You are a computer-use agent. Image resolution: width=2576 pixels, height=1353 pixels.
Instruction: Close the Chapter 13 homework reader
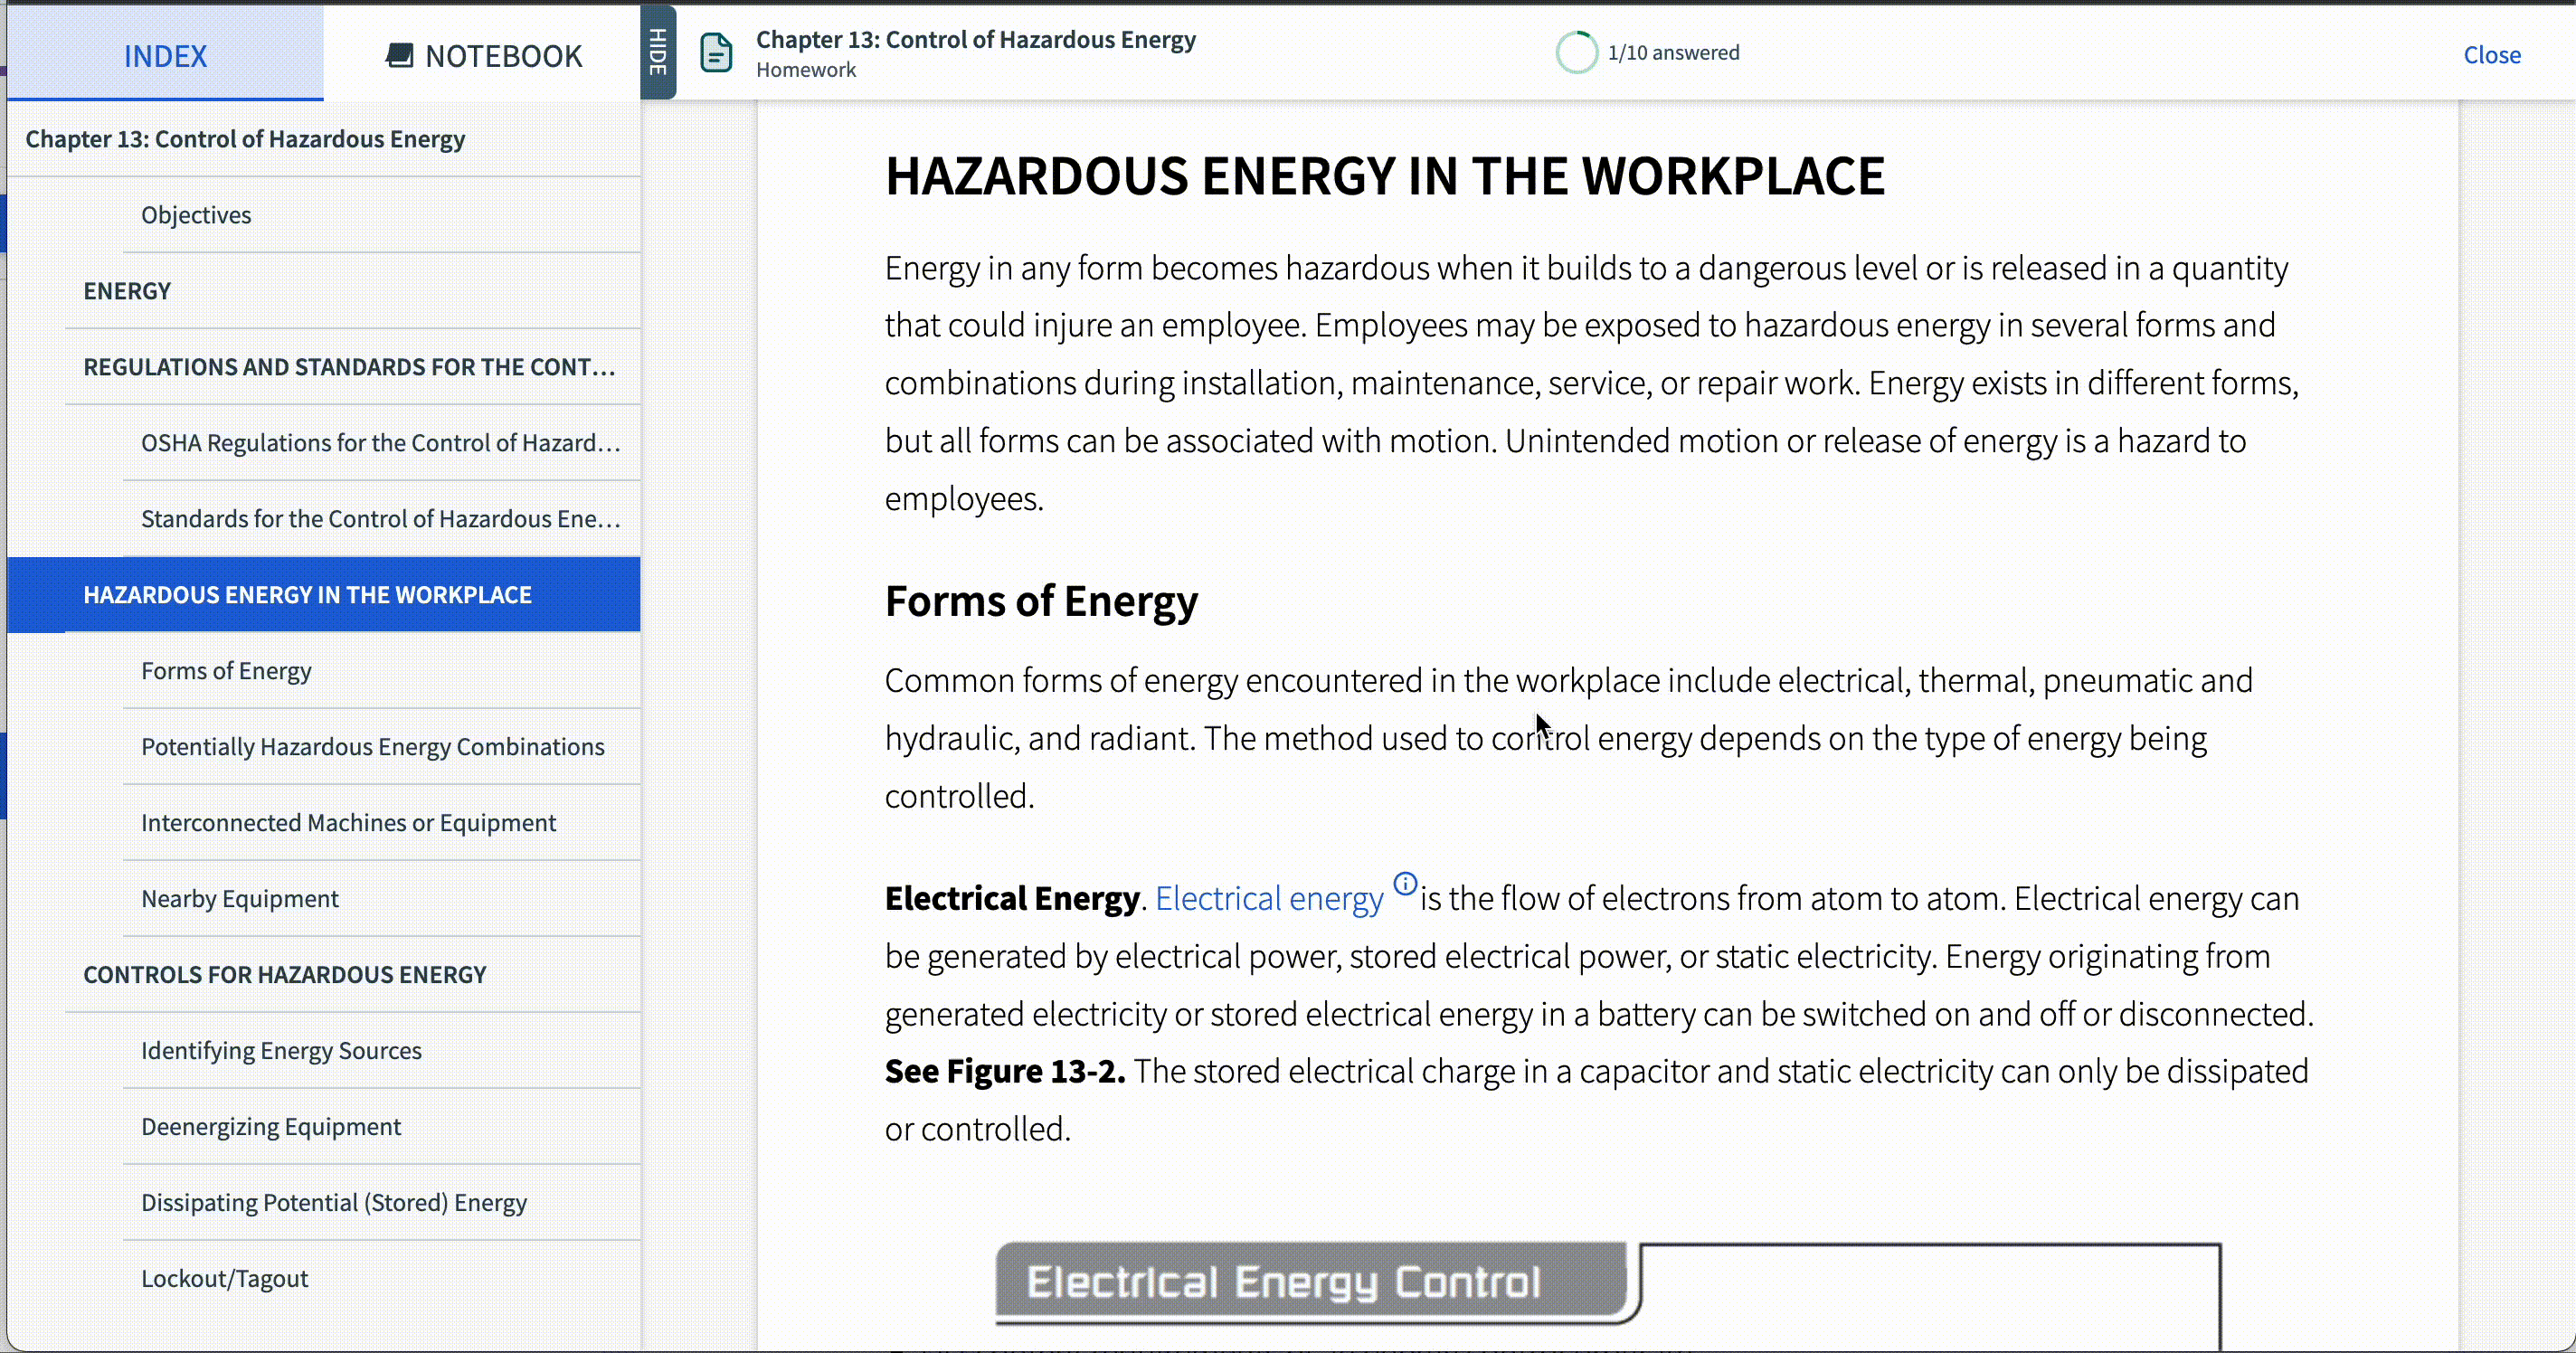pos(2492,55)
